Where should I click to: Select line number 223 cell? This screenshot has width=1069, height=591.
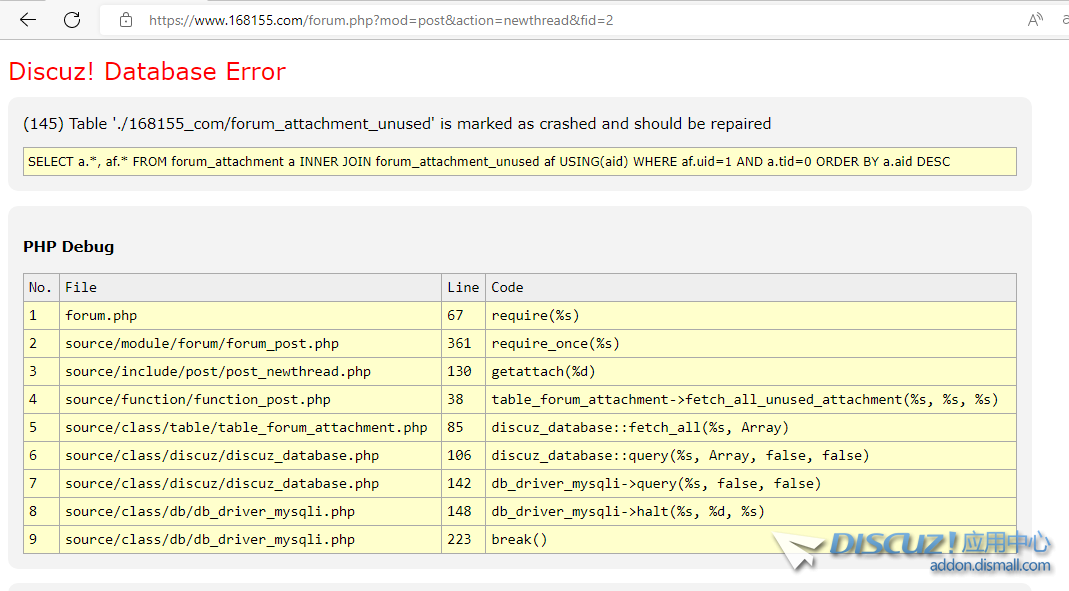click(x=463, y=539)
